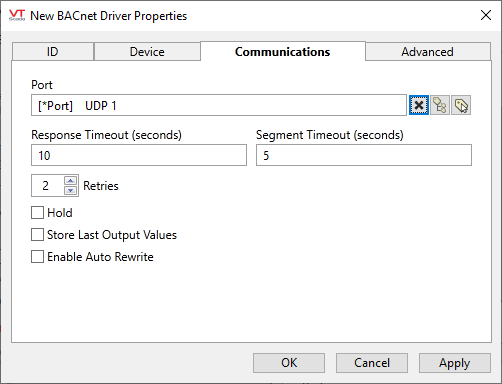Click into the Response Timeout field

coord(139,155)
